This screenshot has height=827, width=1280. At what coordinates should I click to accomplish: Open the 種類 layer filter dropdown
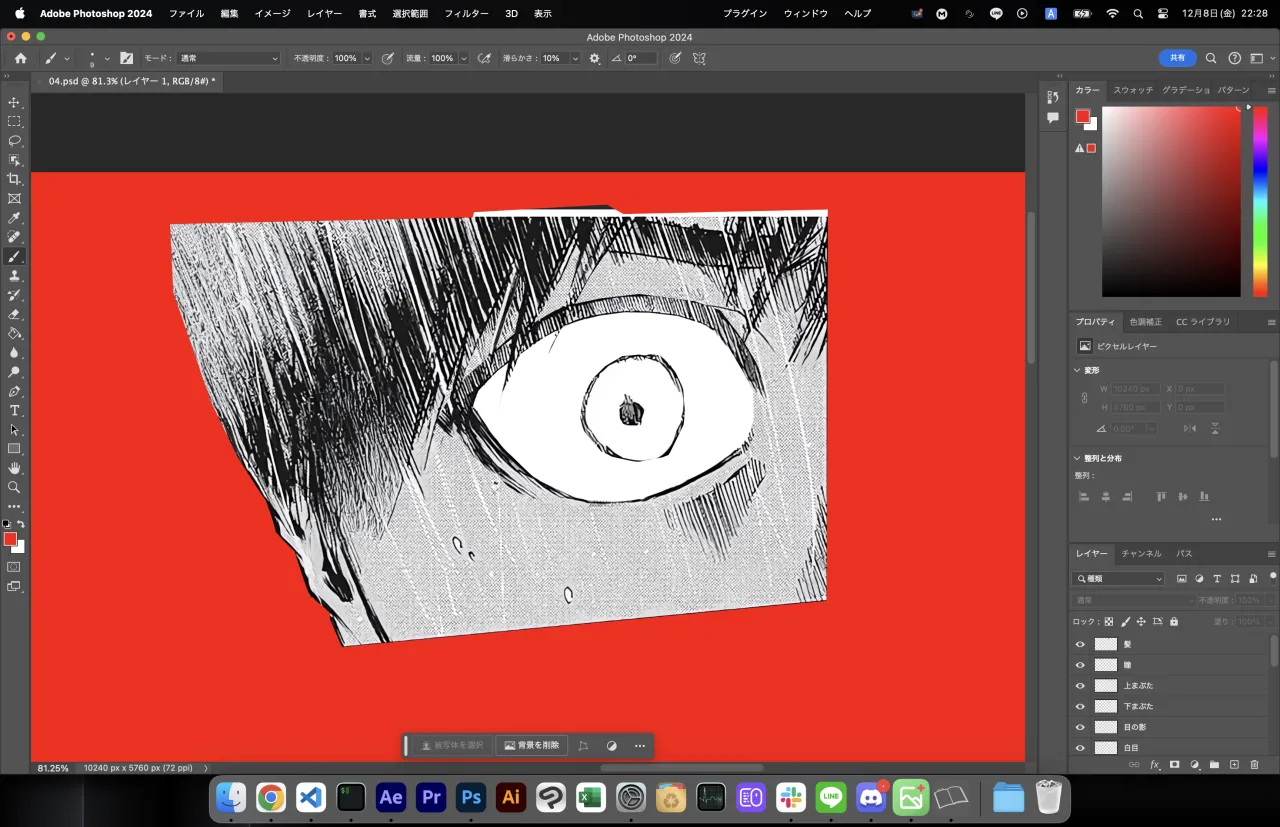tap(1118, 579)
